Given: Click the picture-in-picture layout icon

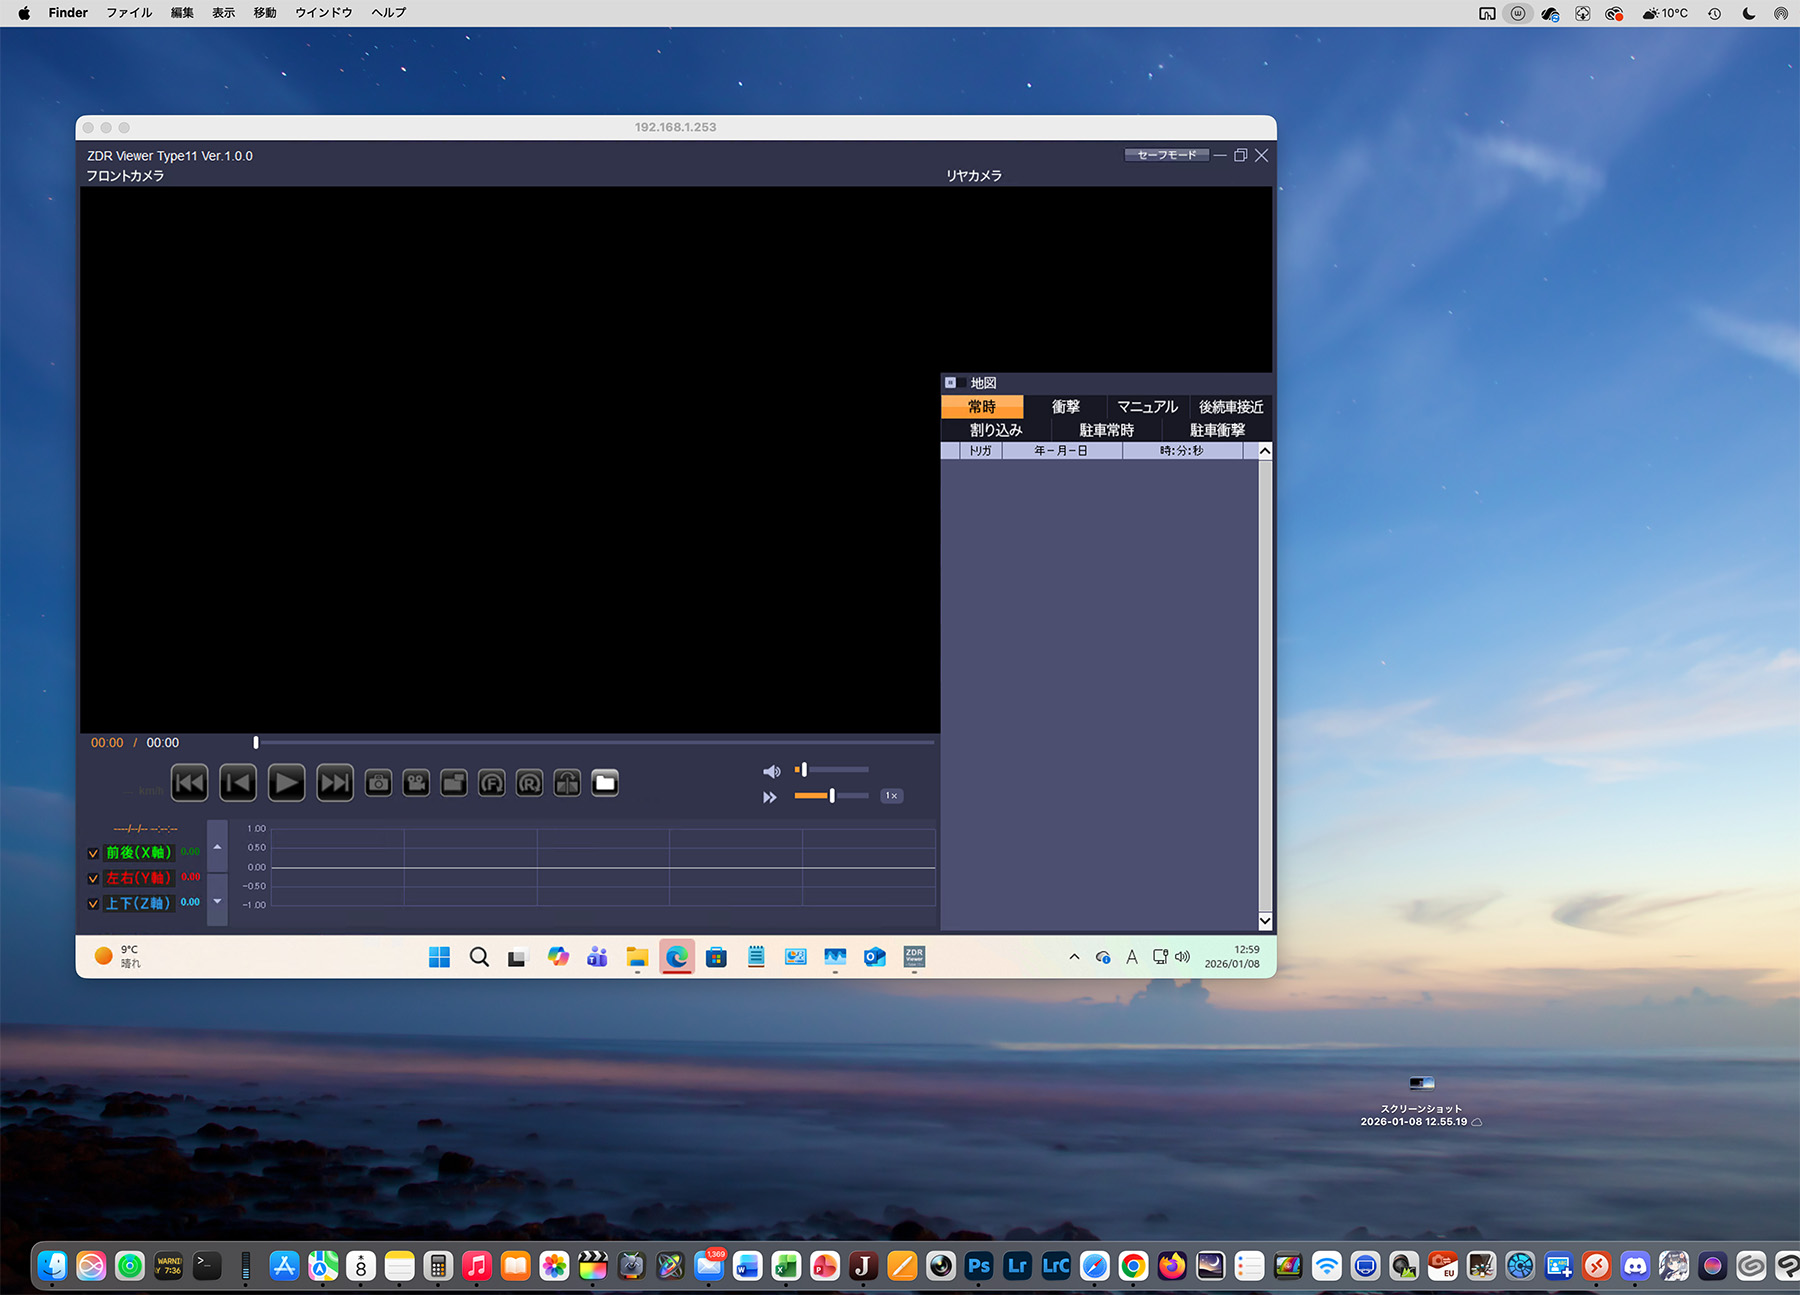Looking at the screenshot, I should pyautogui.click(x=454, y=783).
